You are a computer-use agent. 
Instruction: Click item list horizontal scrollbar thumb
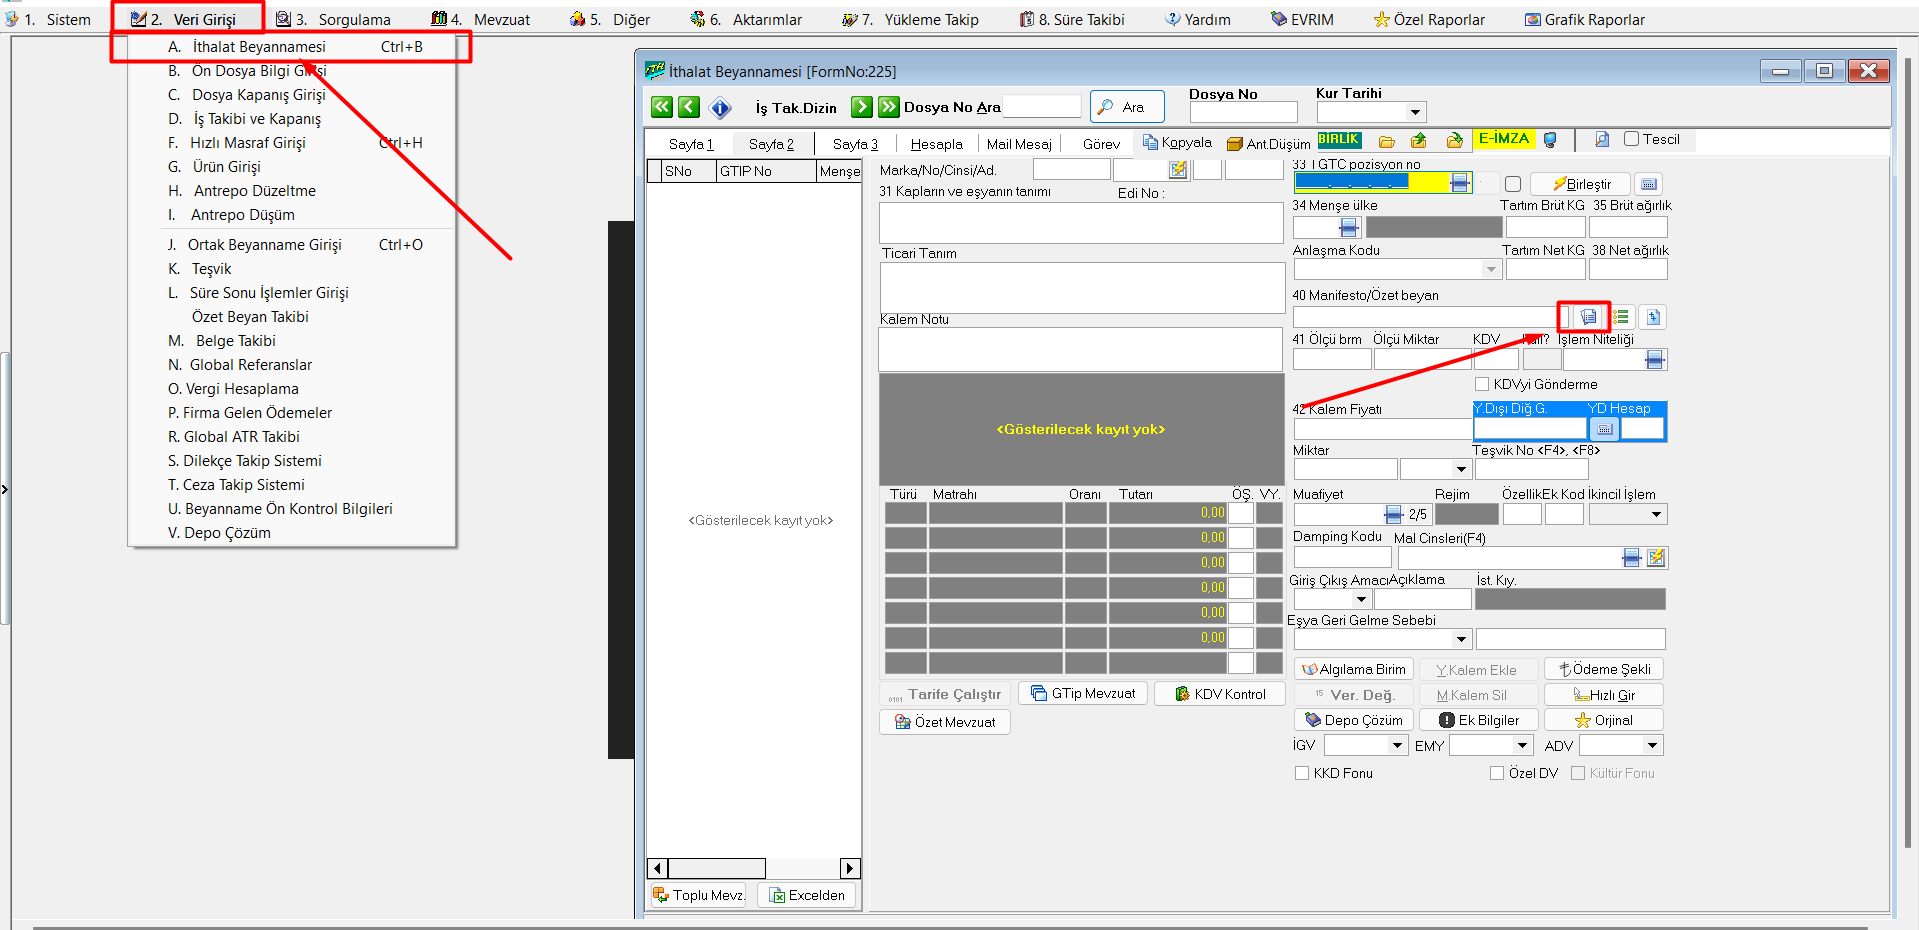coord(716,868)
